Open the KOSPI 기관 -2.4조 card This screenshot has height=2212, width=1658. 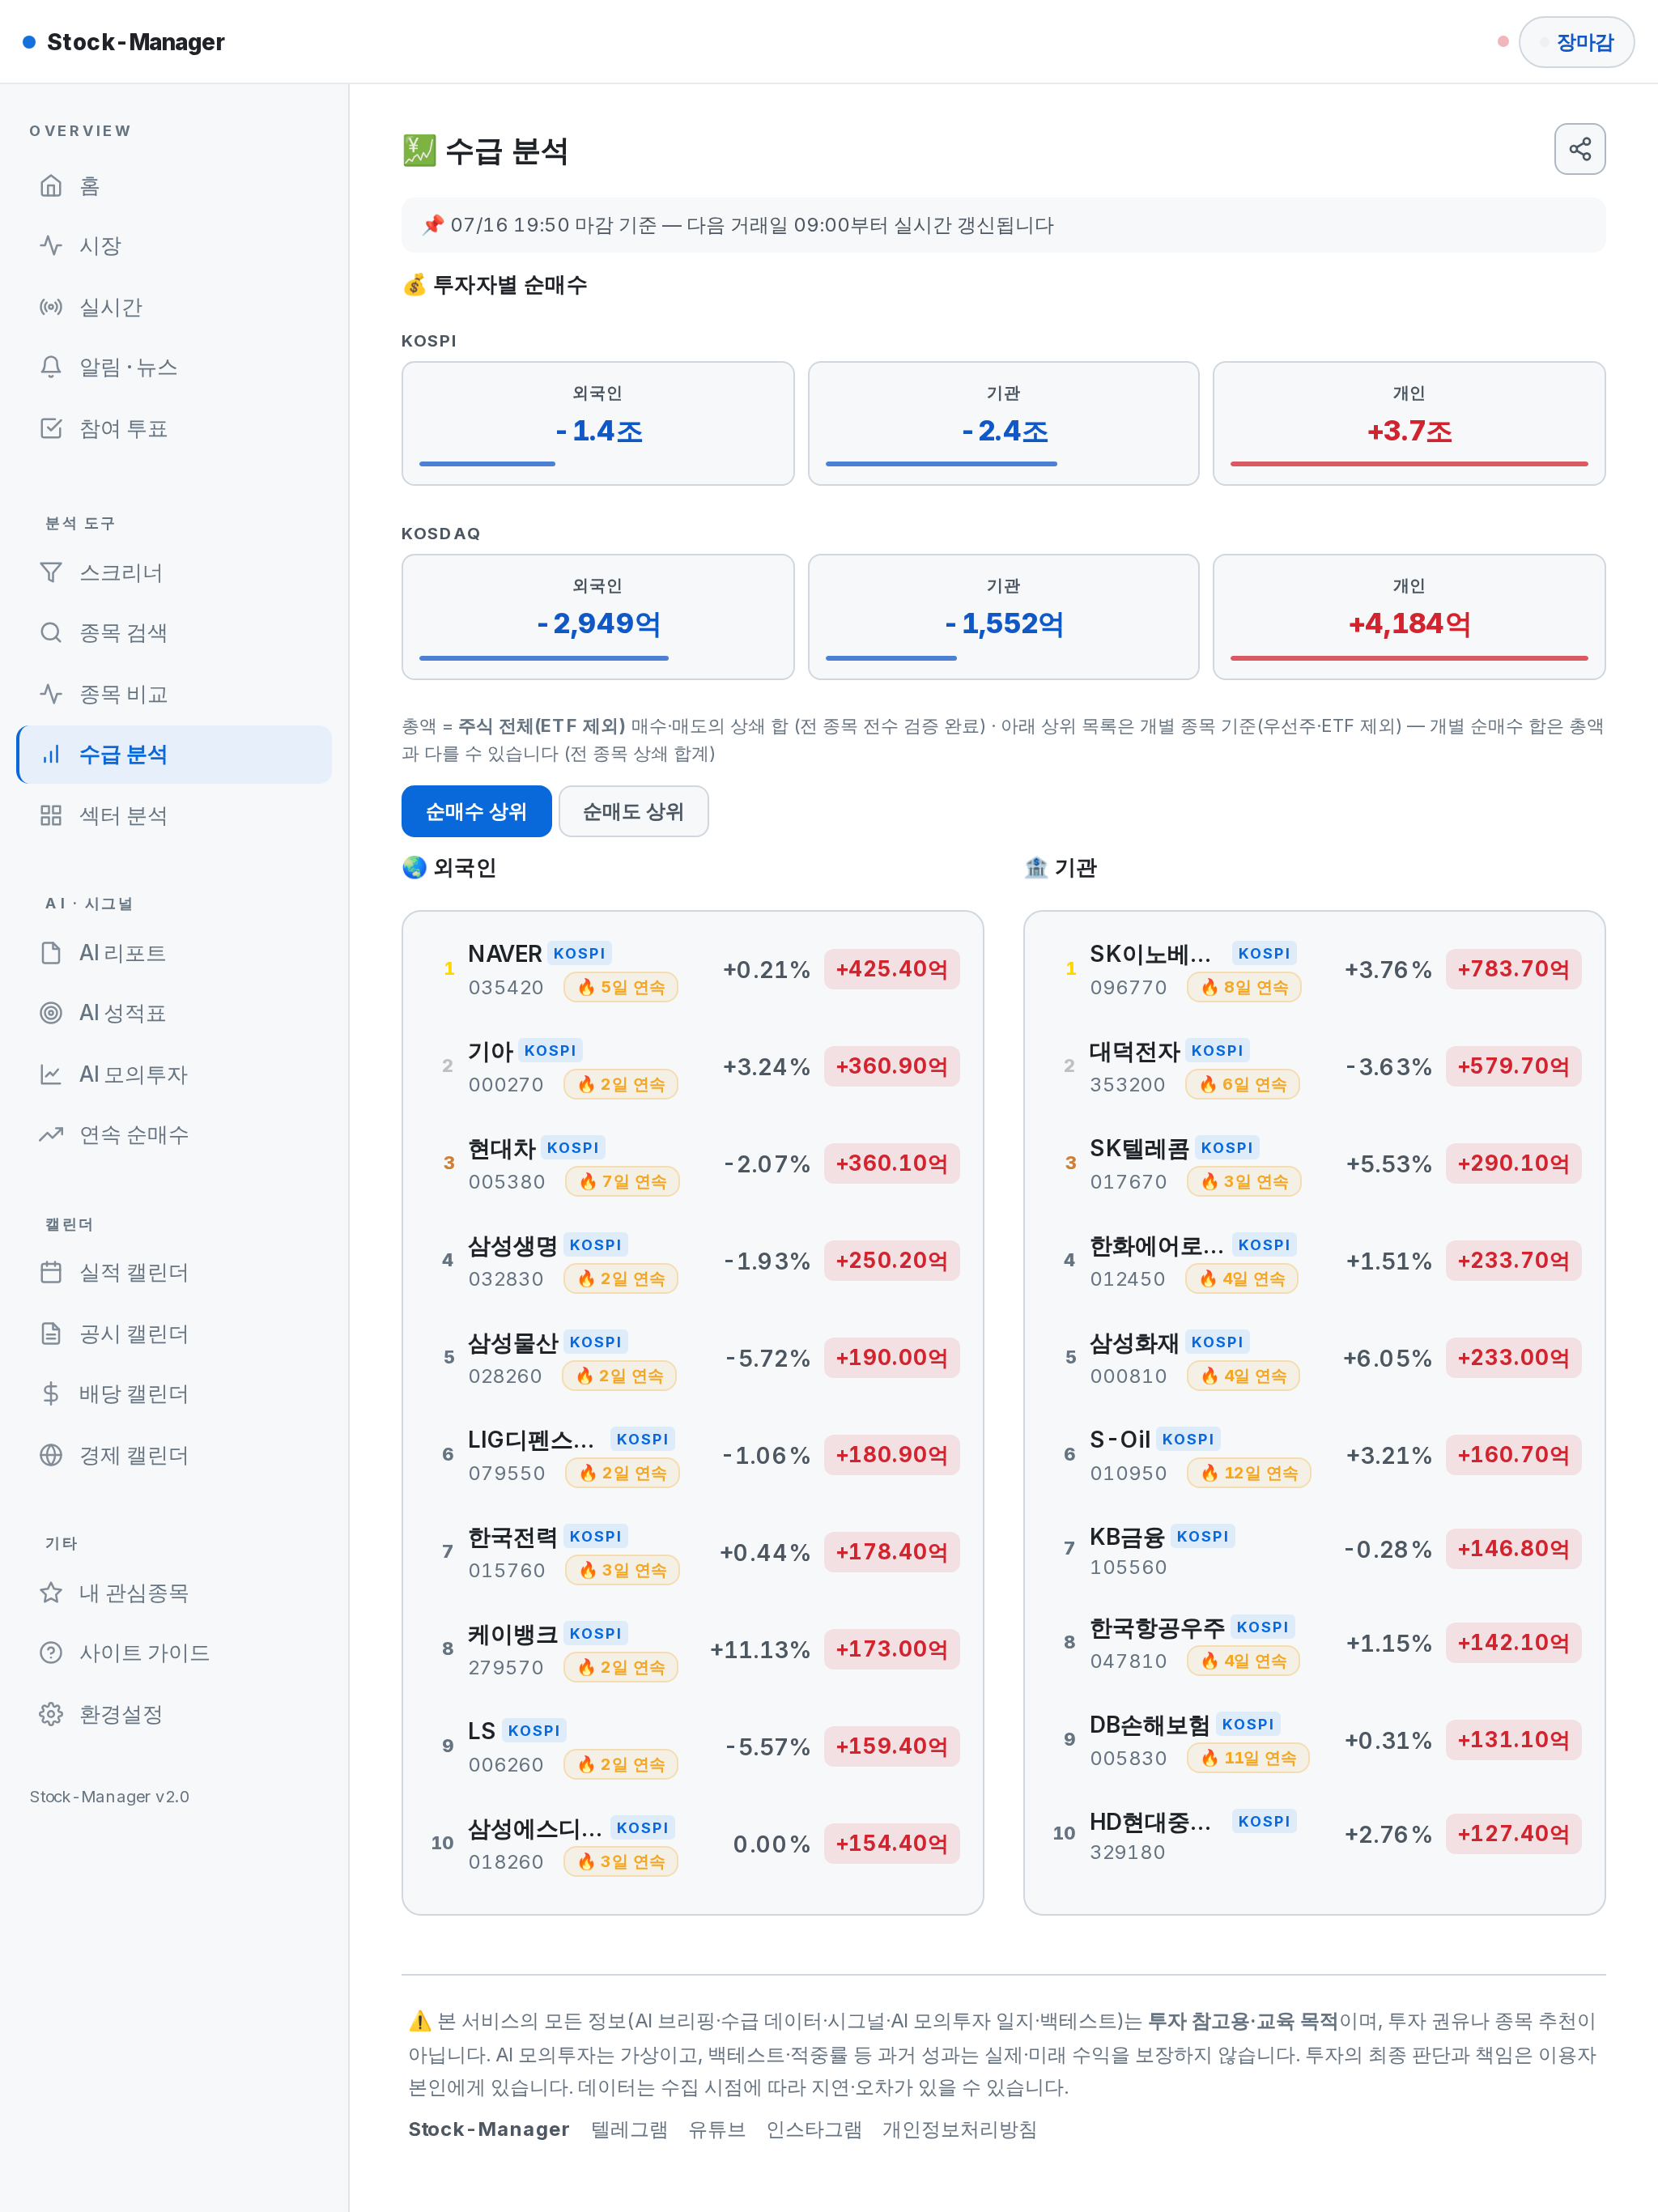(1003, 424)
